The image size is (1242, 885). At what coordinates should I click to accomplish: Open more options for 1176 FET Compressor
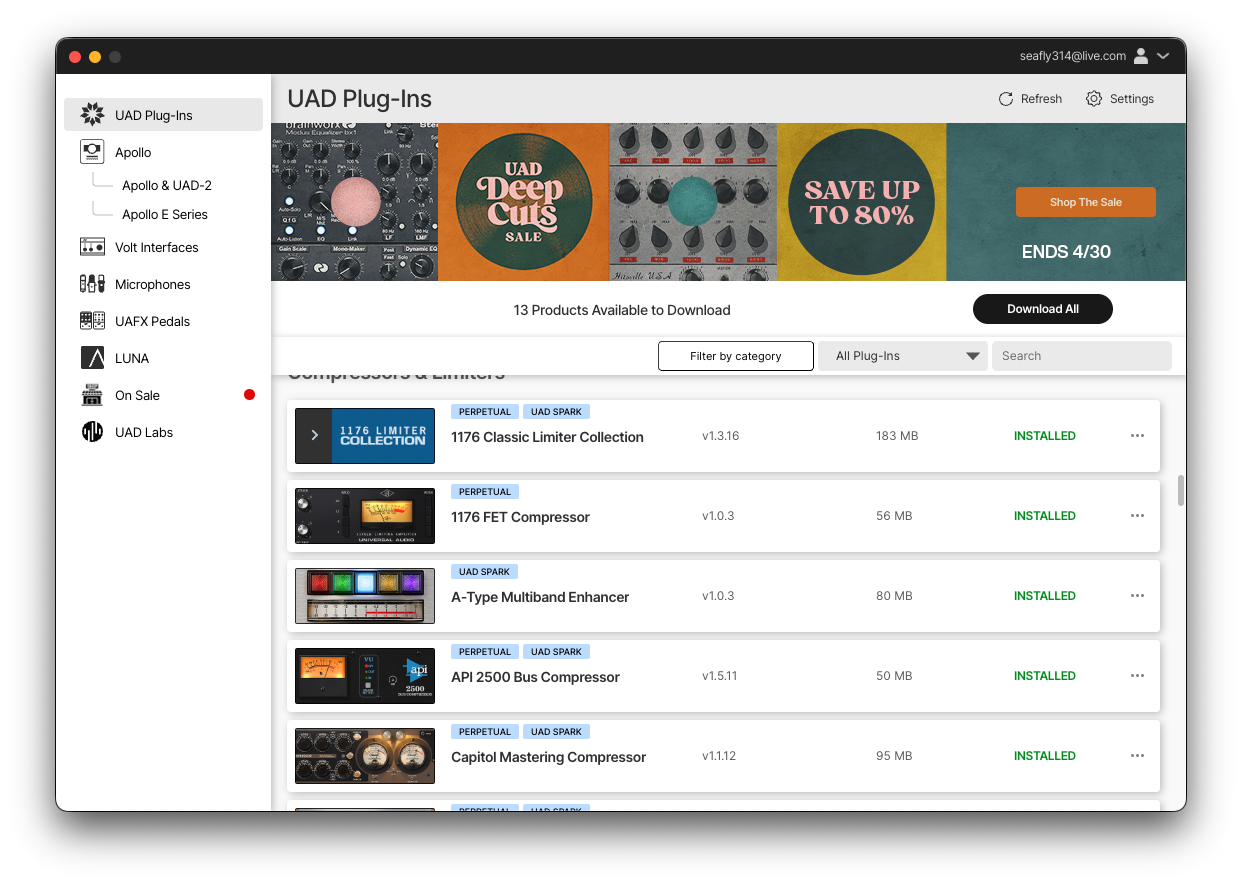(1137, 516)
